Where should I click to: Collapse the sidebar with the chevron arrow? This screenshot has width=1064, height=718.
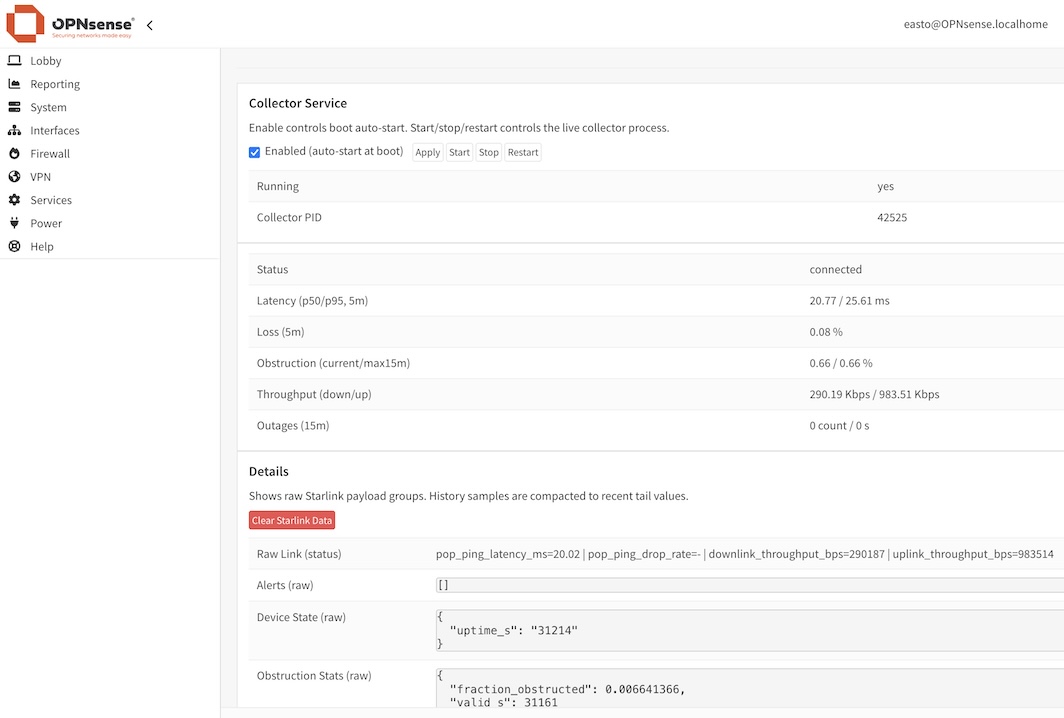tap(150, 25)
